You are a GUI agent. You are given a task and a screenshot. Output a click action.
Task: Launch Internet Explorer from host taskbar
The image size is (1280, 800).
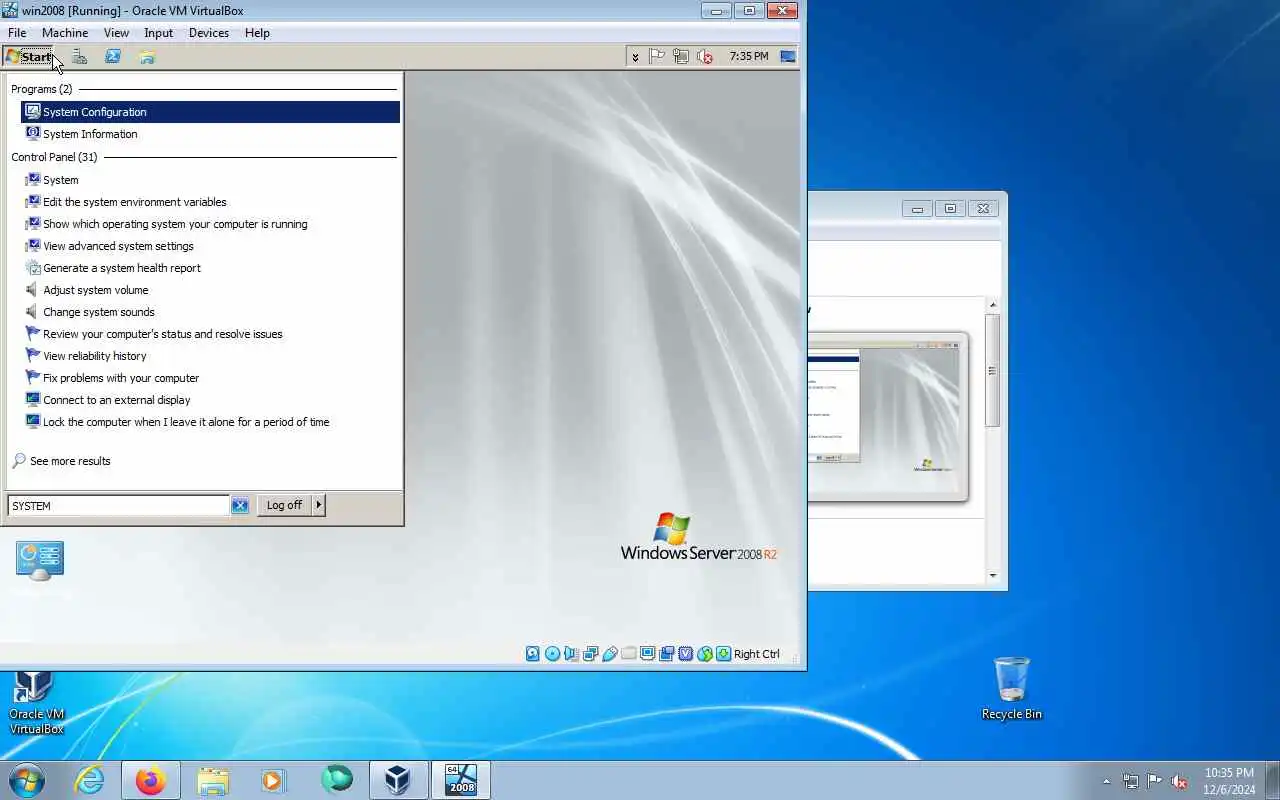[x=89, y=780]
